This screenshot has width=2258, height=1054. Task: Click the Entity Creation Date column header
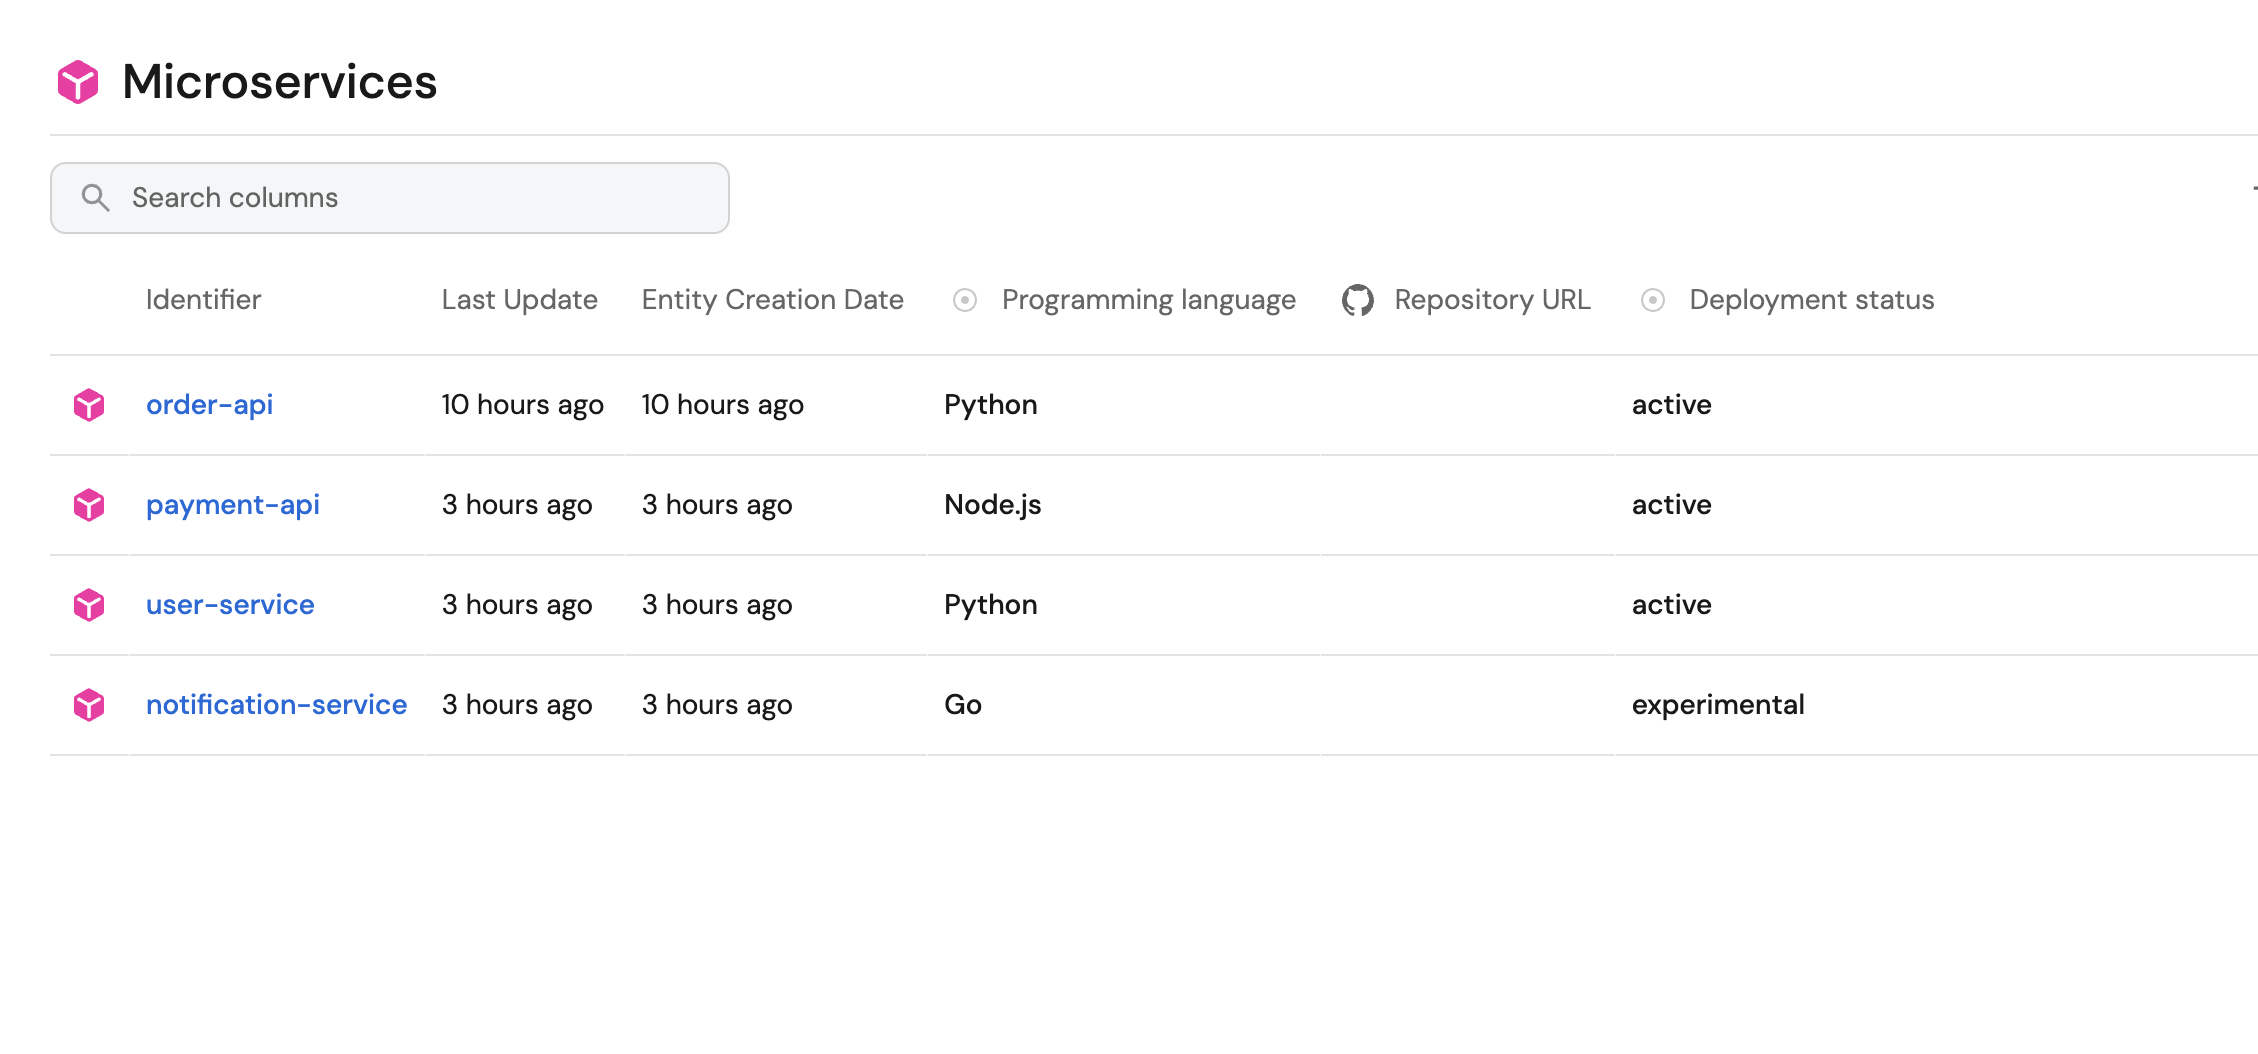click(772, 300)
